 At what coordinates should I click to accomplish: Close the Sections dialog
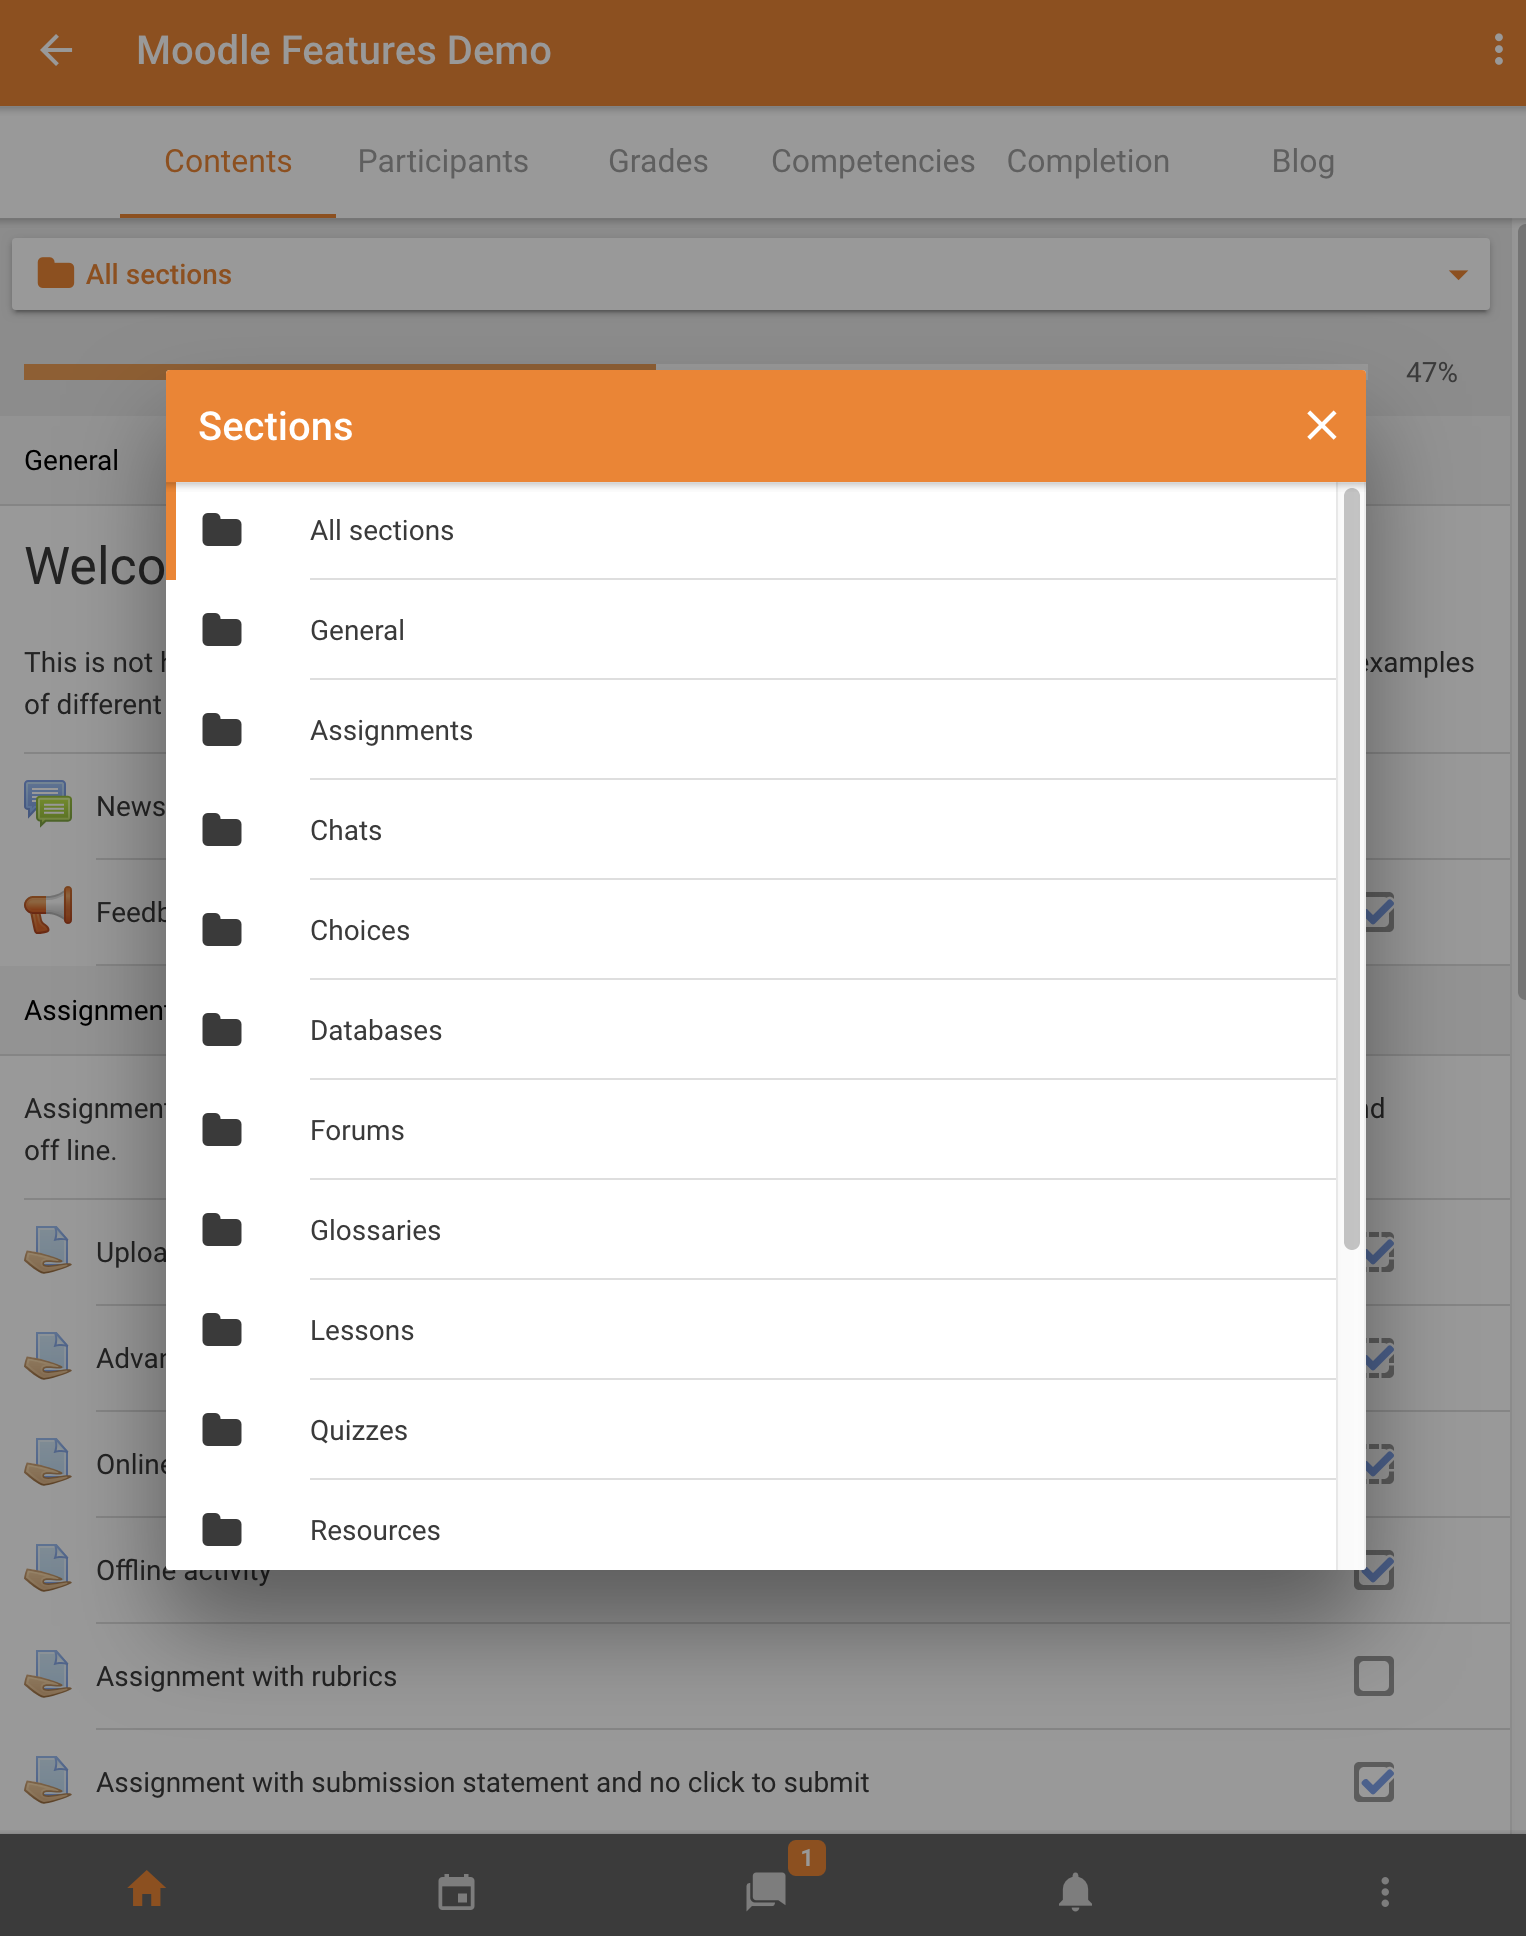[x=1321, y=426]
